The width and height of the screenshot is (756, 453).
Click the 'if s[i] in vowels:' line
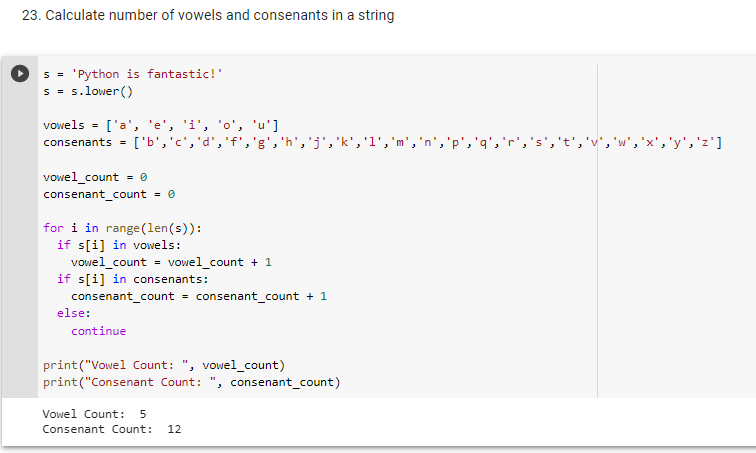point(118,245)
